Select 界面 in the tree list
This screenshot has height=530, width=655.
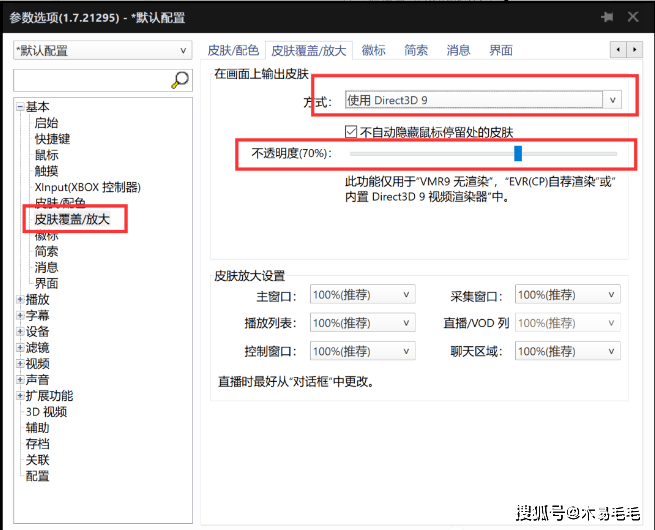[x=46, y=284]
